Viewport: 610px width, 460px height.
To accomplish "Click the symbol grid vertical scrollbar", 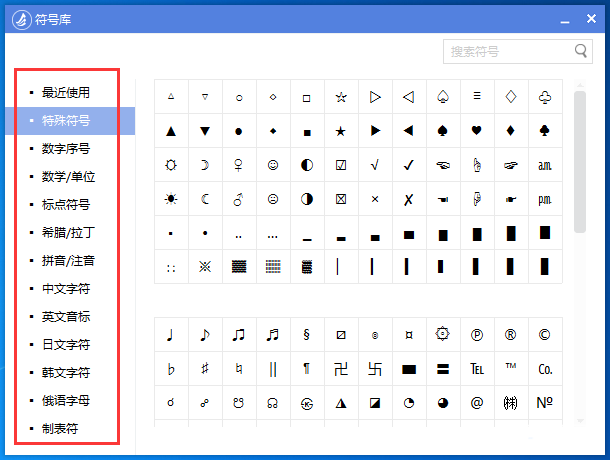I will coord(580,160).
